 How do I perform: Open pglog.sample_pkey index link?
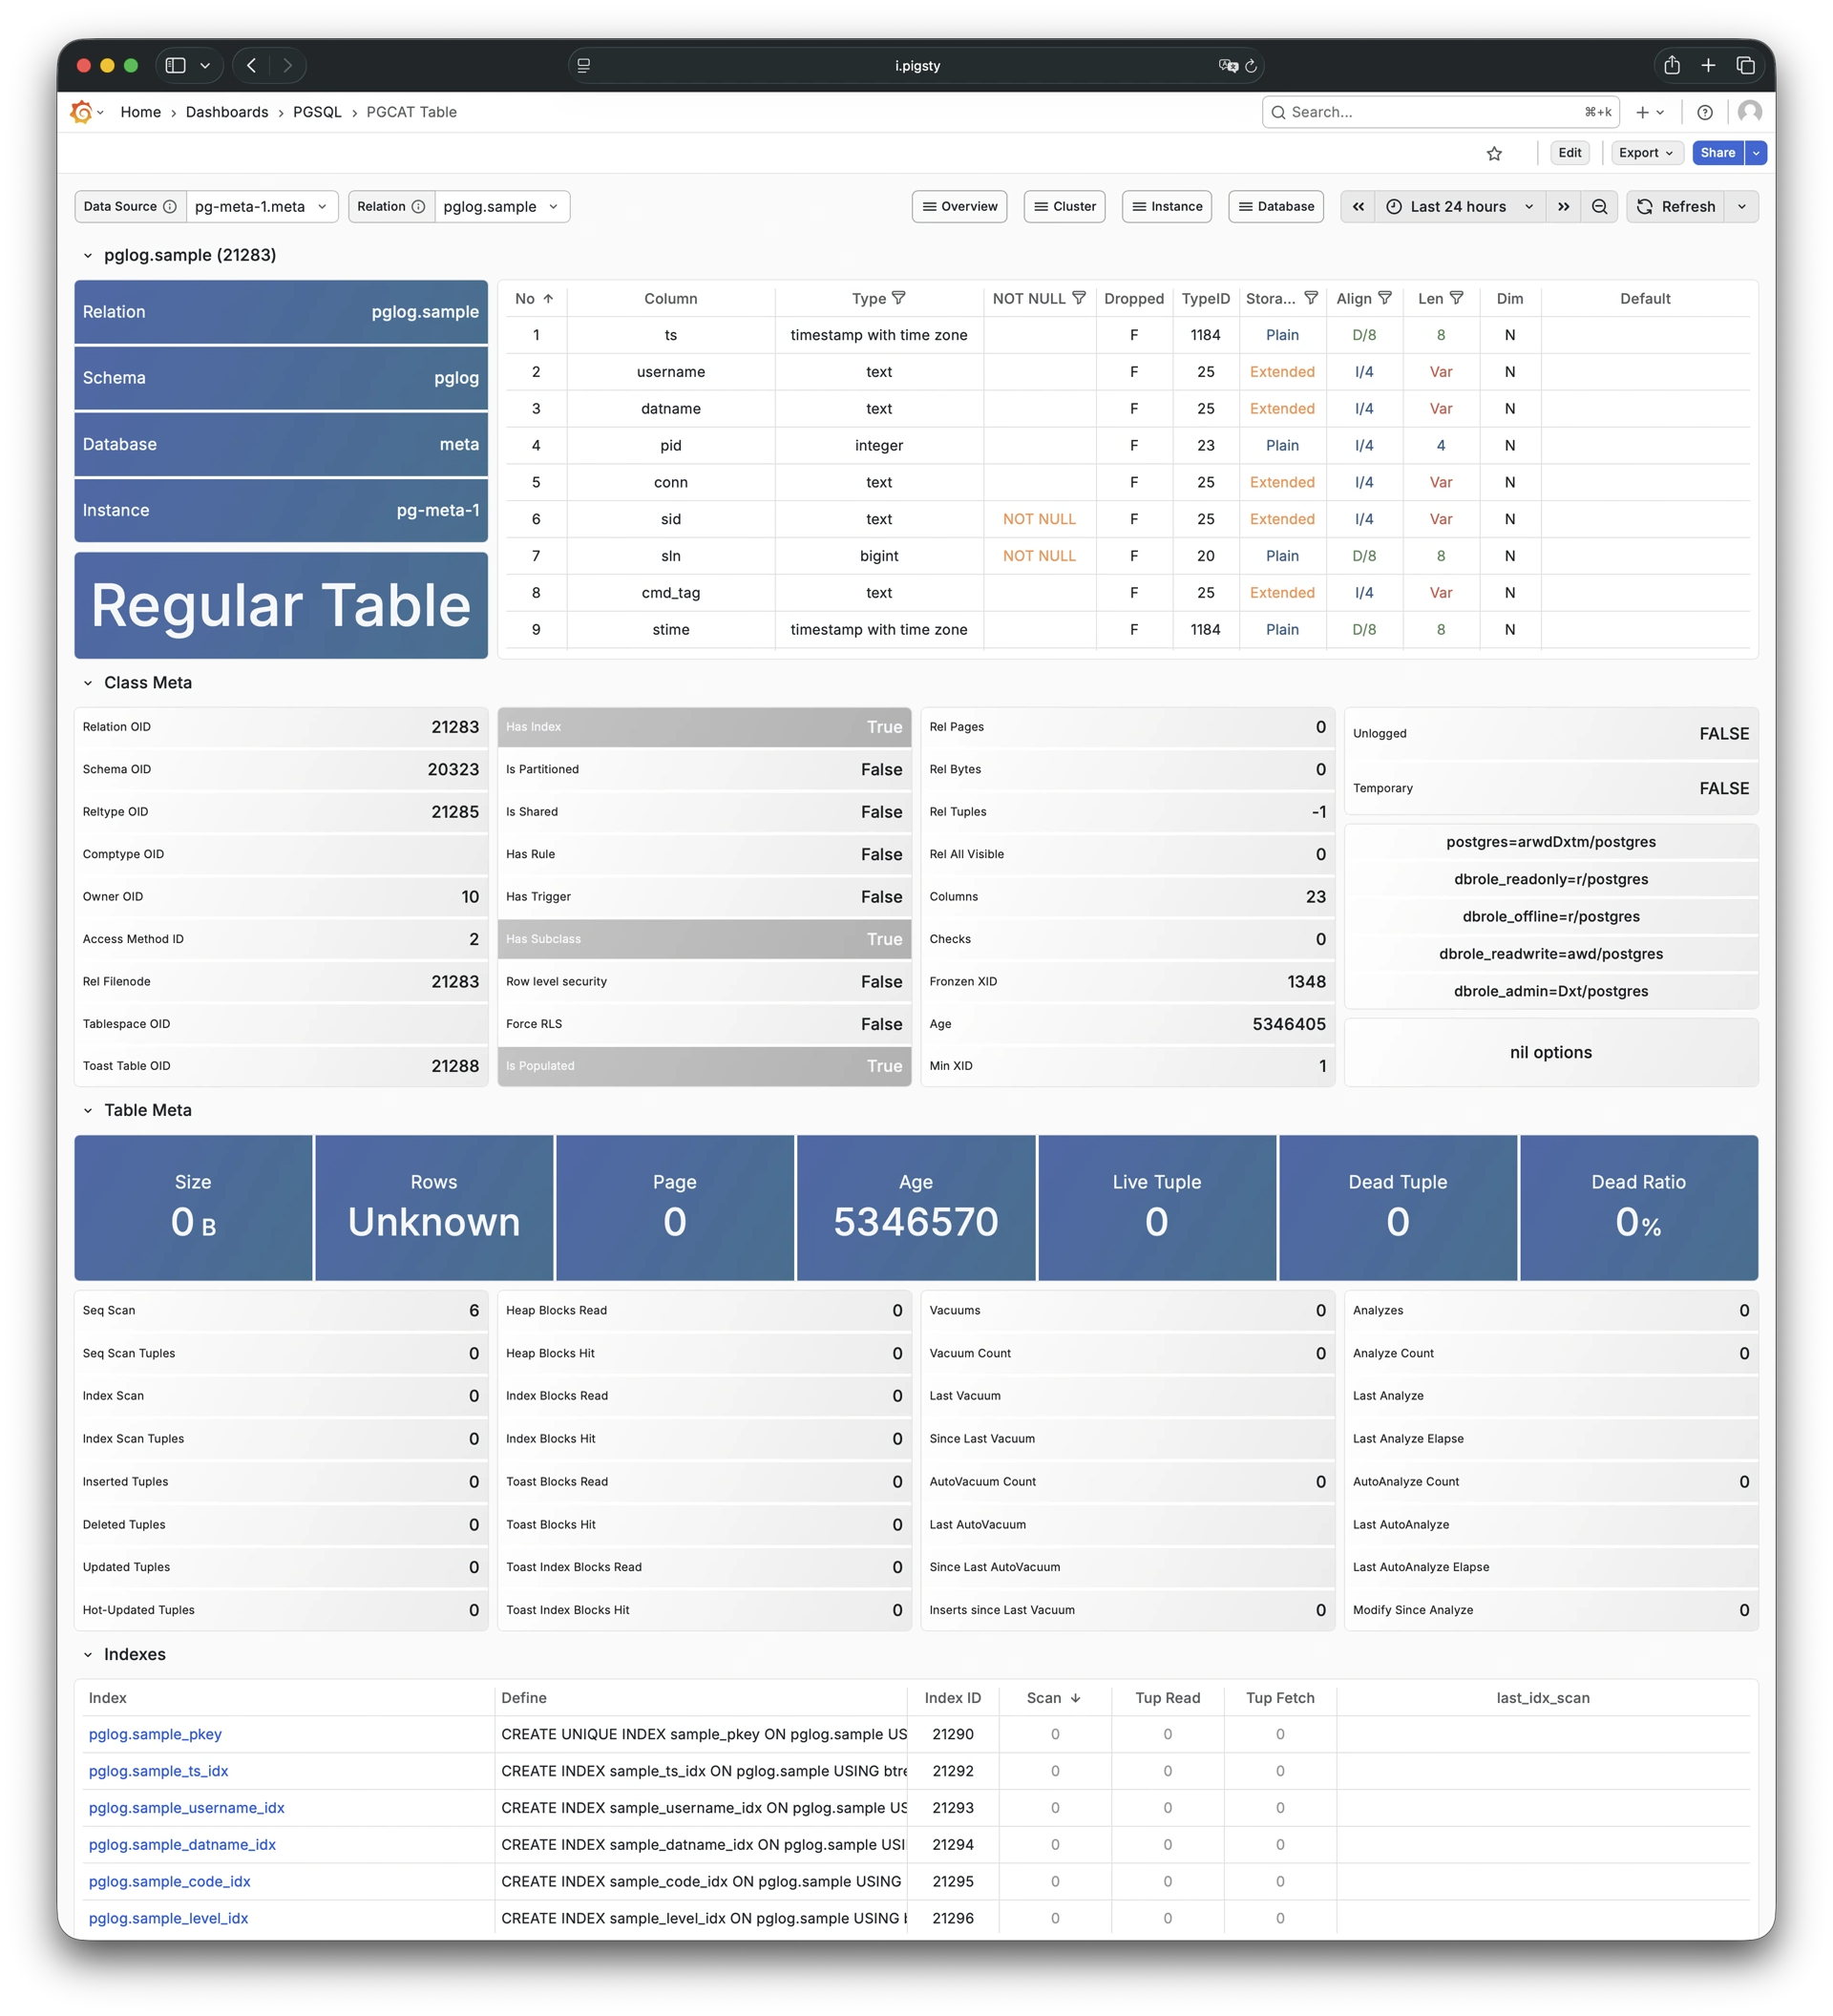155,1734
